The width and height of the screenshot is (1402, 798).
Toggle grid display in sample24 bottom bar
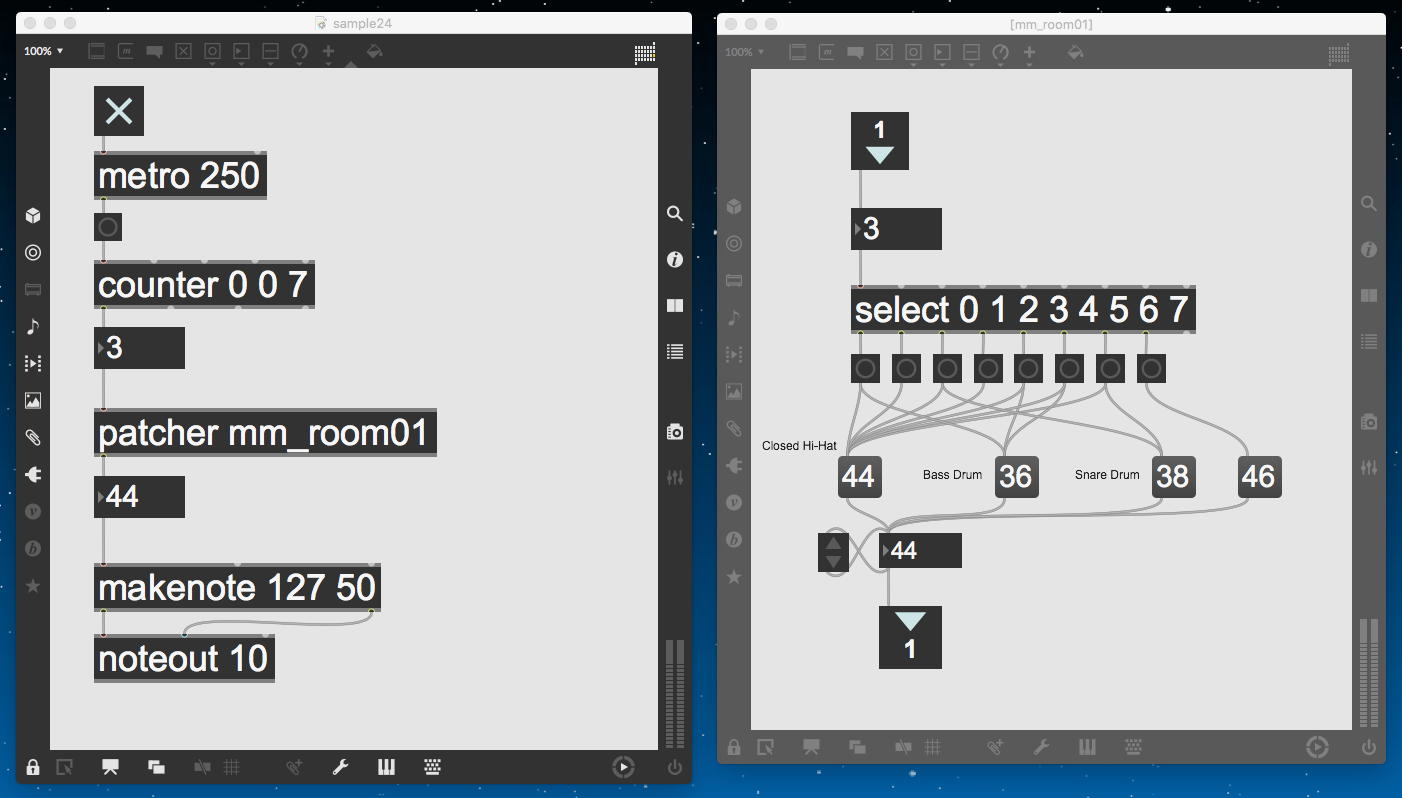(x=232, y=767)
